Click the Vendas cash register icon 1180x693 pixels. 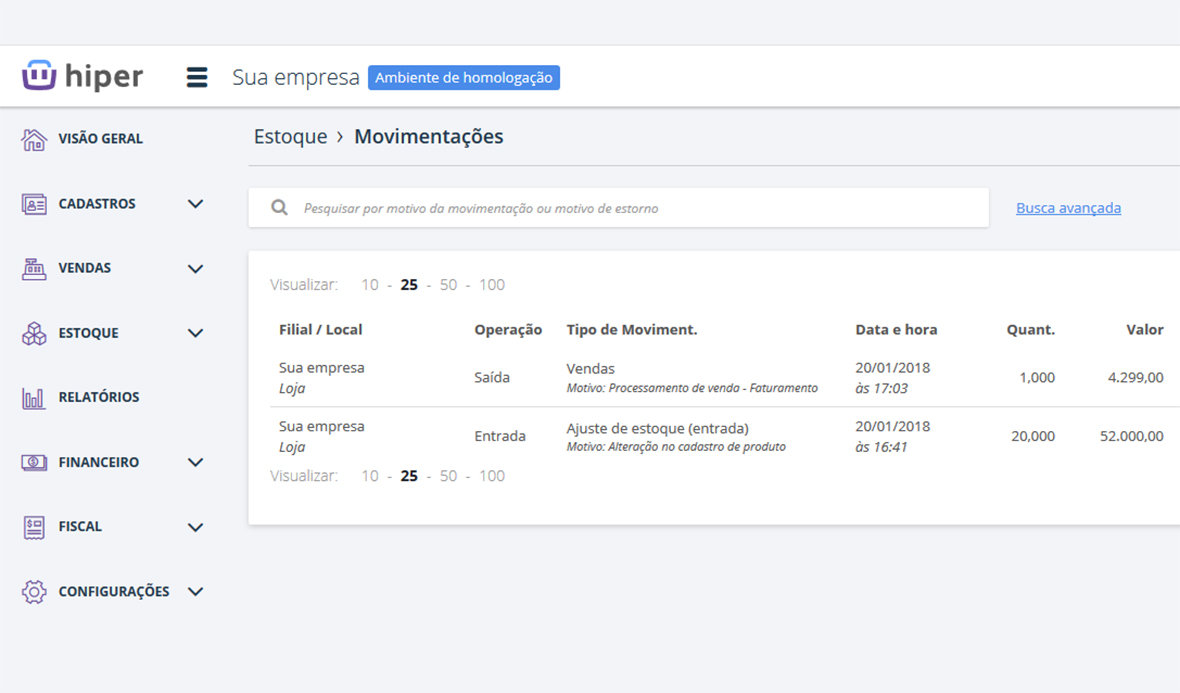point(34,268)
